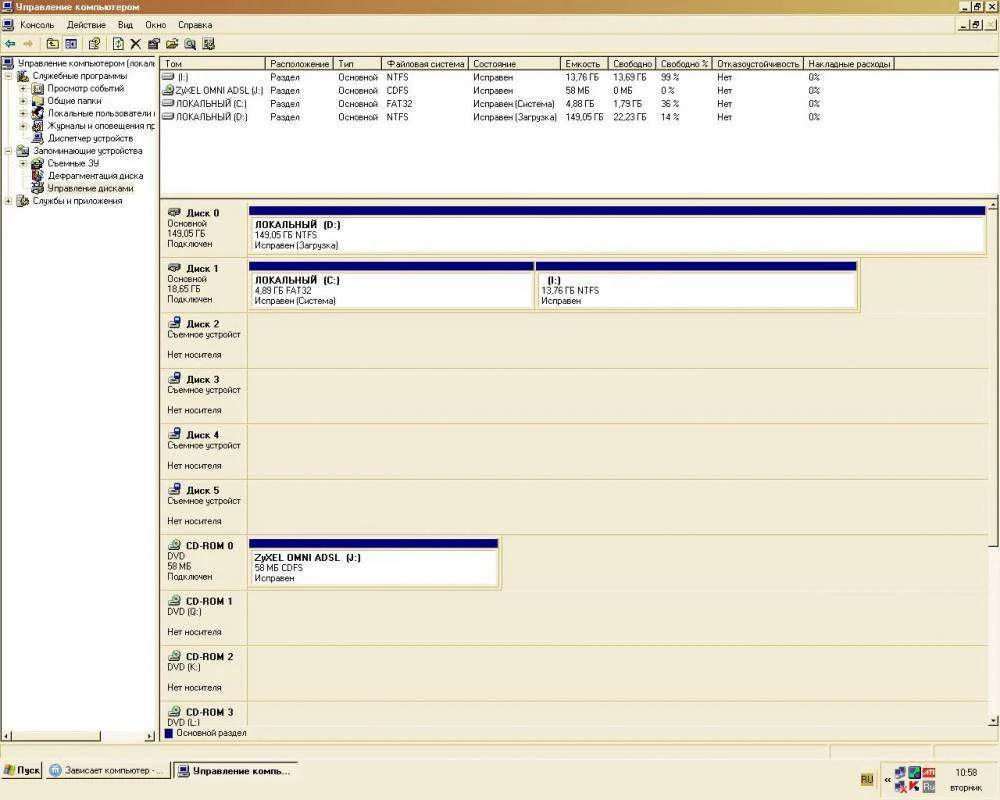Sort by the Свободно % column header
Screen dimensions: 1000x800
pos(684,64)
